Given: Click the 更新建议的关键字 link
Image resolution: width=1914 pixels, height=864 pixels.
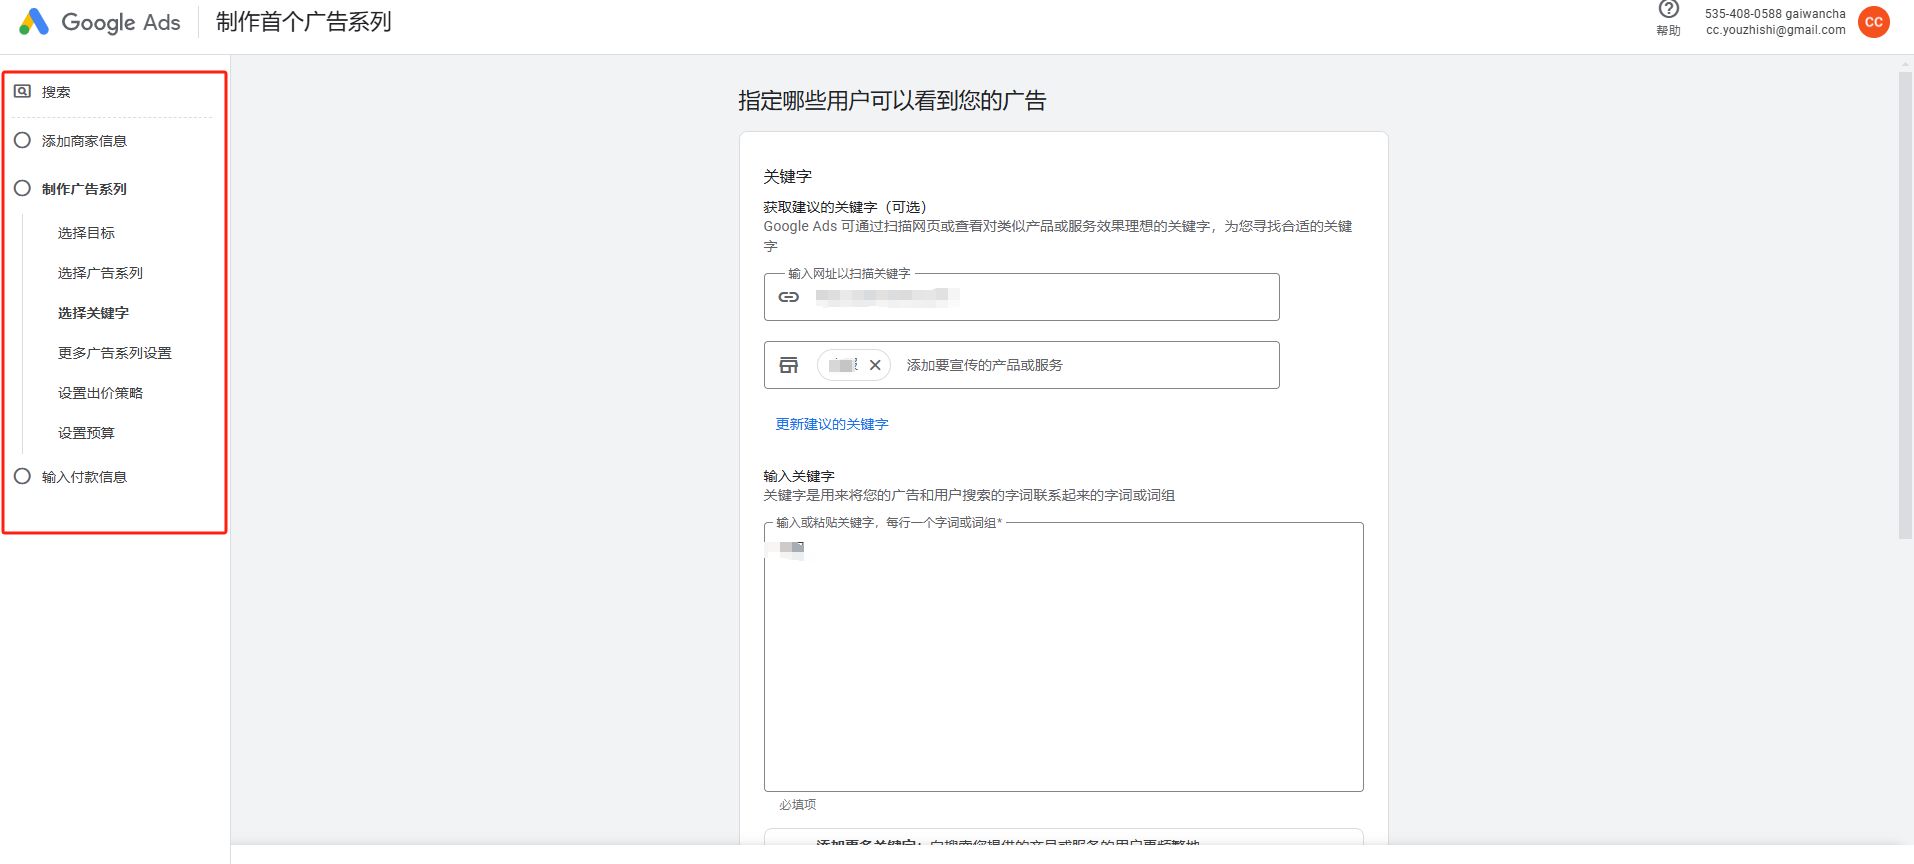Looking at the screenshot, I should point(832,424).
